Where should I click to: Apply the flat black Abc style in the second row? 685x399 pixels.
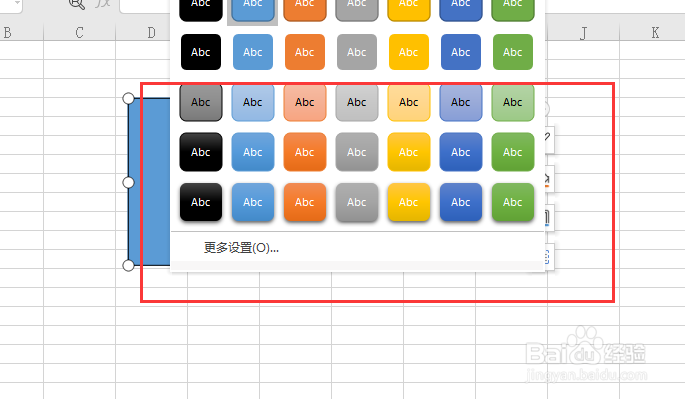coord(201,52)
